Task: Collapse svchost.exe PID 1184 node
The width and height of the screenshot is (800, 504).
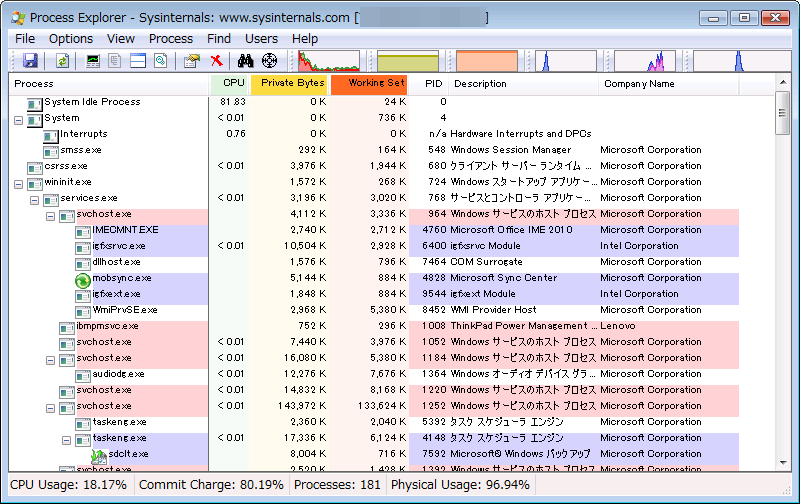Action: point(51,361)
